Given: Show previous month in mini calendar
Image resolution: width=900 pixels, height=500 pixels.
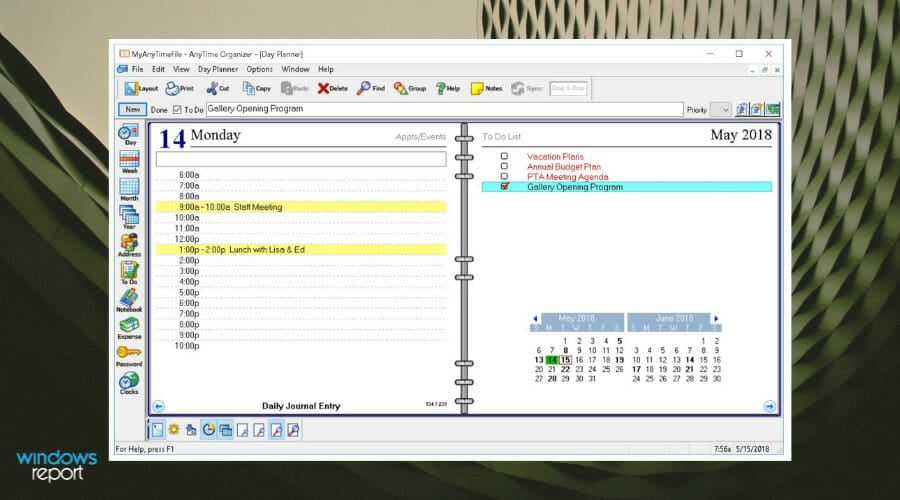Looking at the screenshot, I should (x=536, y=319).
